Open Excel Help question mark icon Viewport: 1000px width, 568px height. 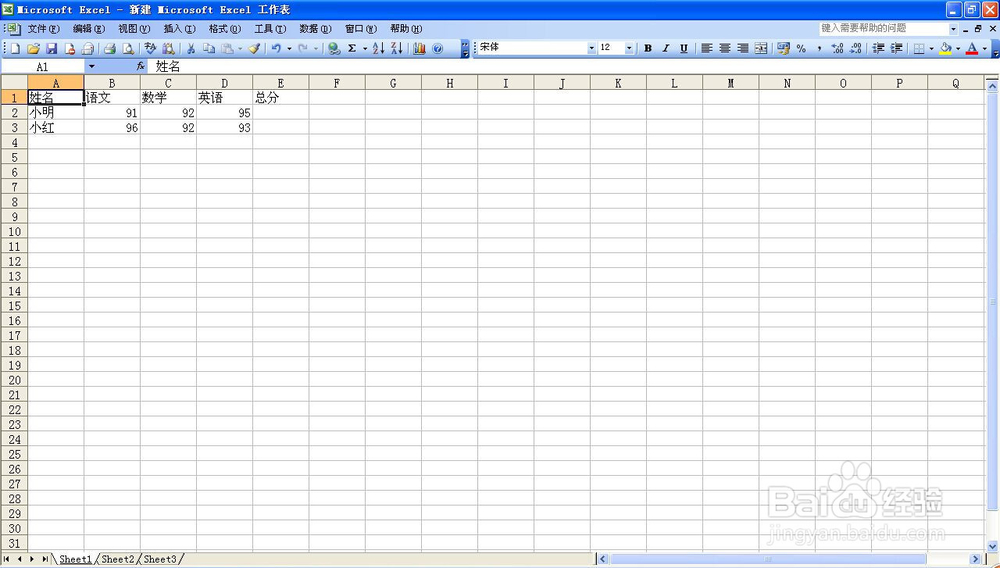[438, 48]
